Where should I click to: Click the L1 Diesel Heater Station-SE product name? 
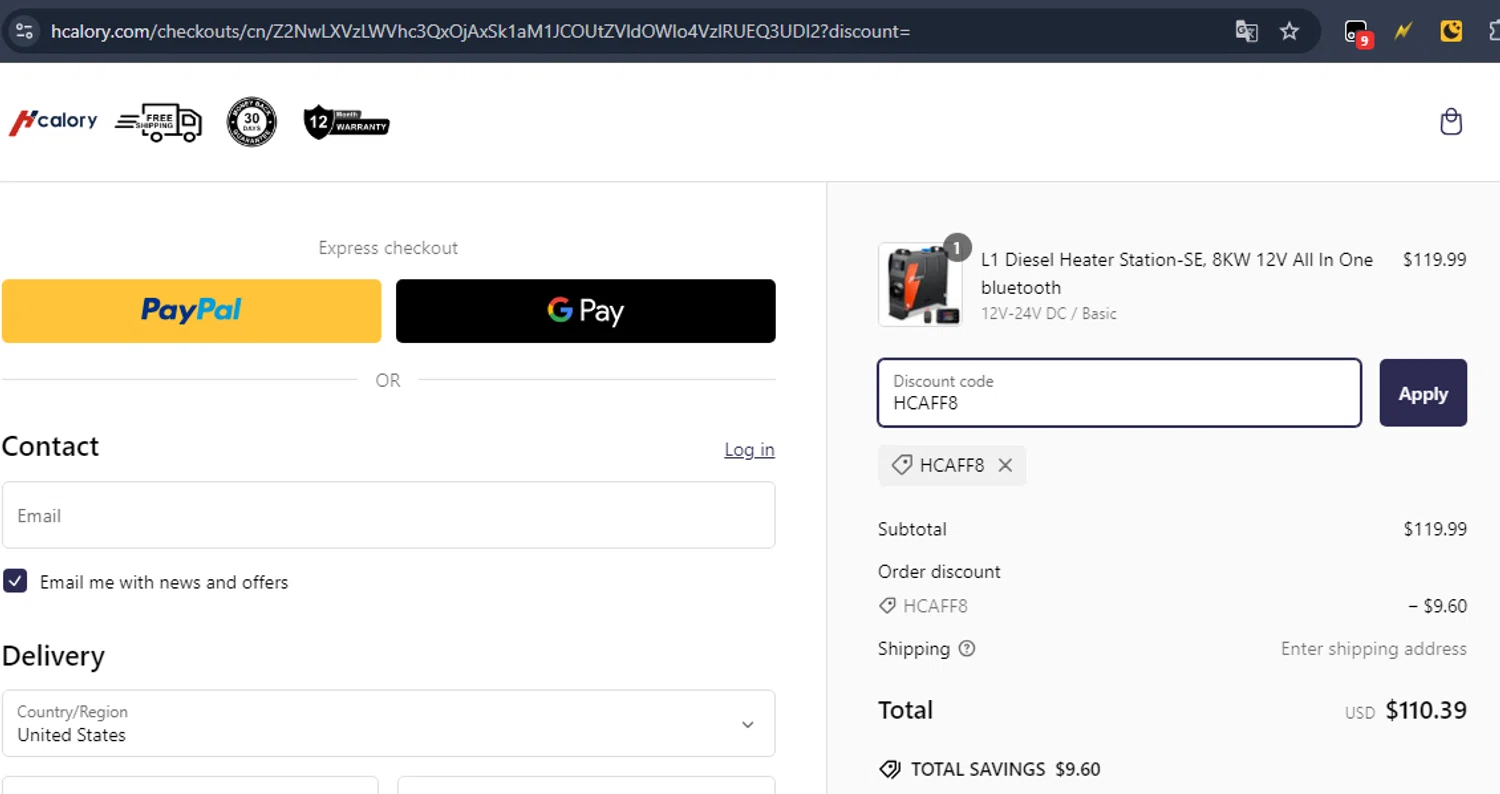tap(1177, 273)
